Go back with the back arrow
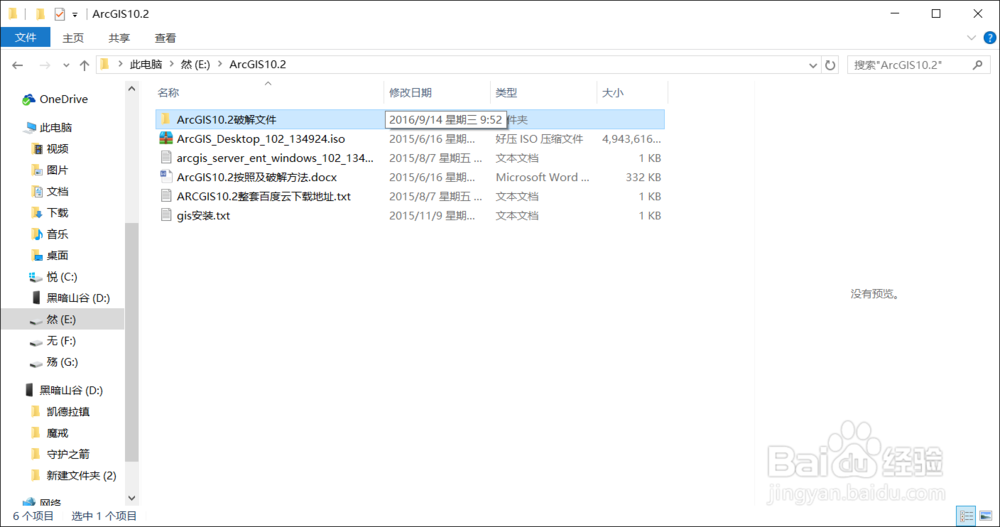This screenshot has width=1000, height=527. click(x=18, y=65)
